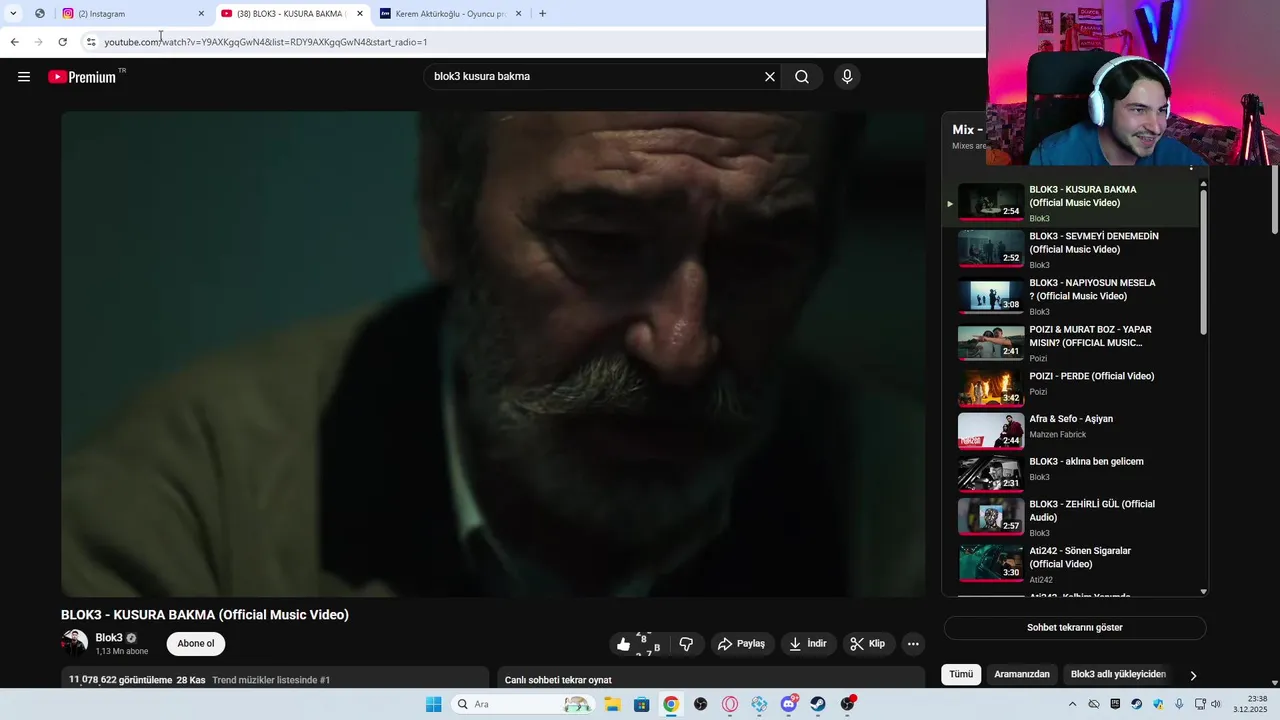
Task: Click the playlist scrollbar down arrow
Action: point(1203,591)
